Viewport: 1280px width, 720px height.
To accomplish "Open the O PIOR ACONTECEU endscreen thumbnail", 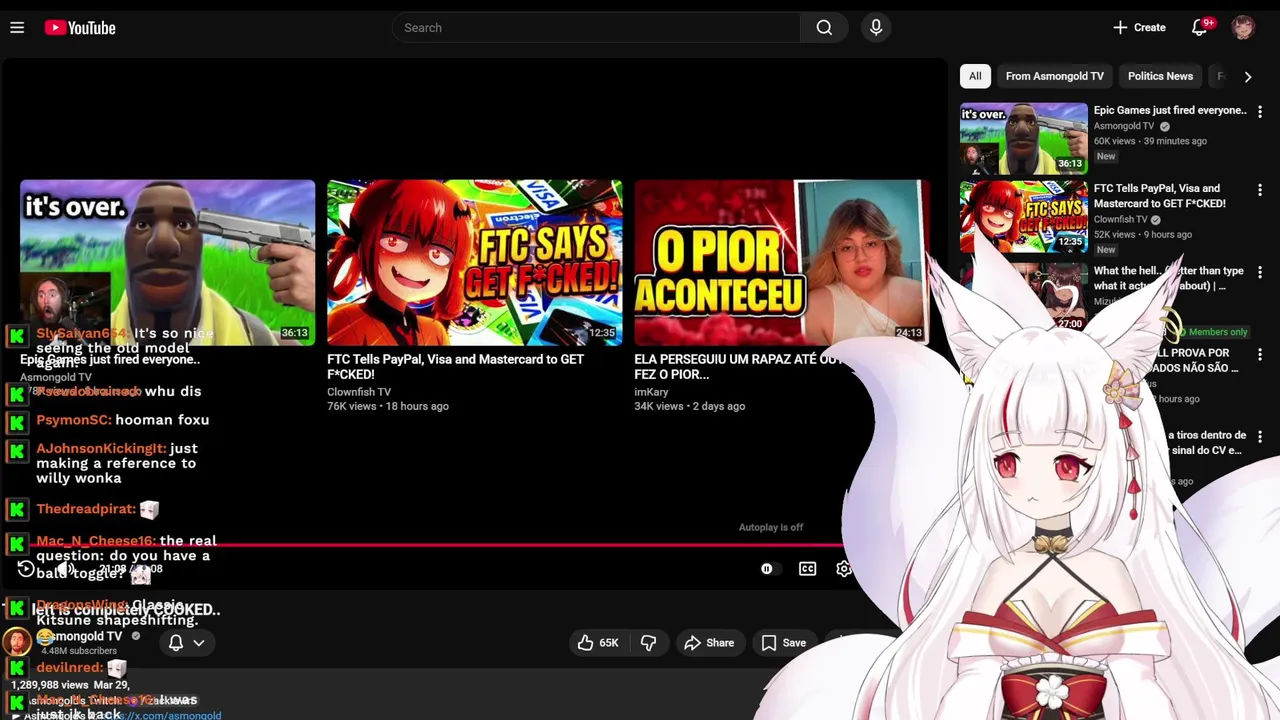I will click(x=781, y=262).
